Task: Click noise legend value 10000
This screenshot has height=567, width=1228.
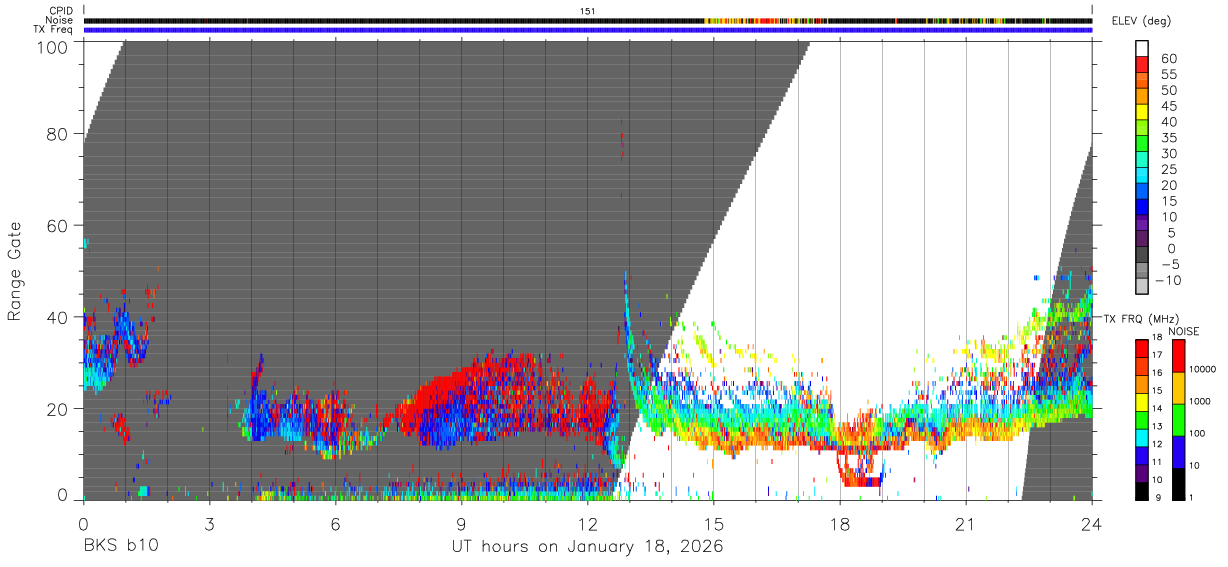Action: pos(1204,370)
